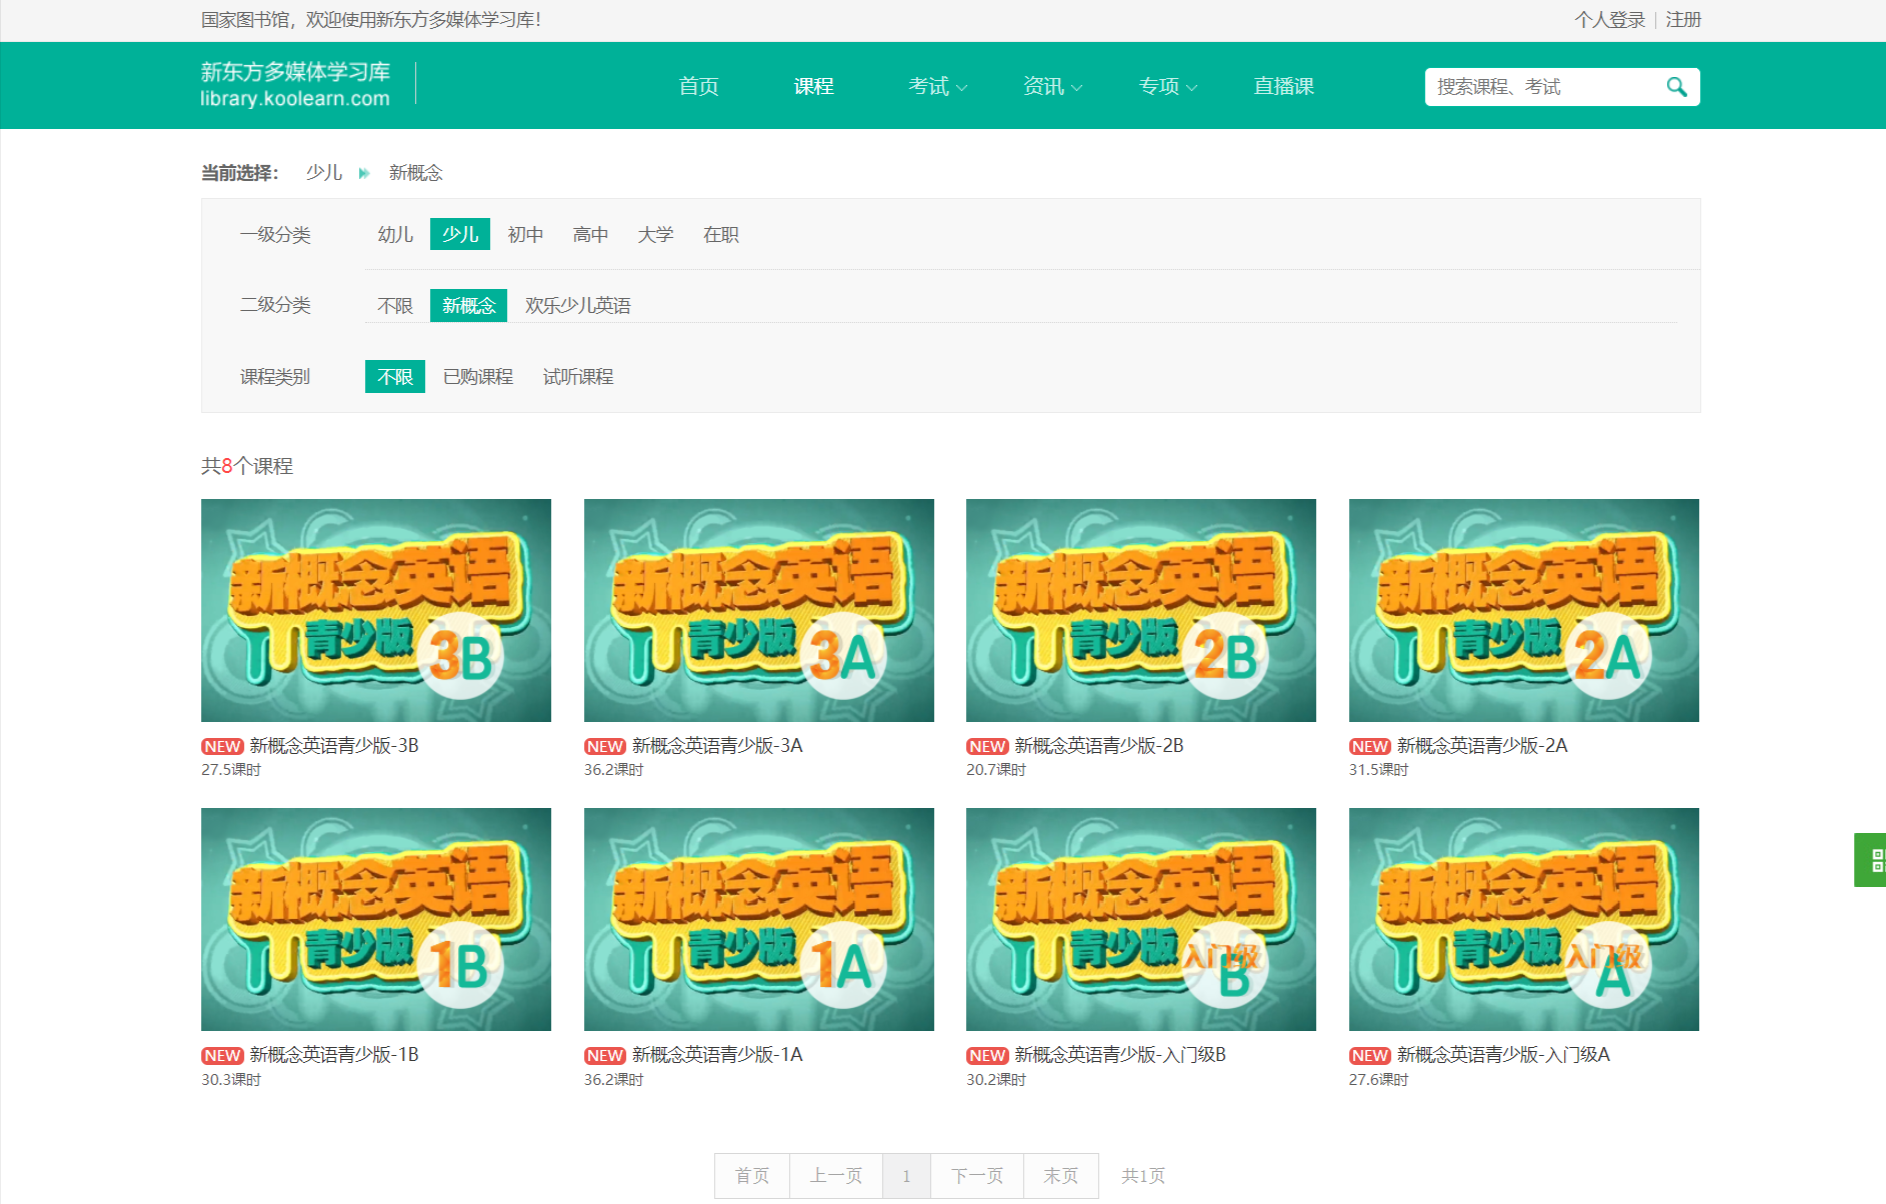Image resolution: width=1886 pixels, height=1204 pixels.
Task: Open the 新概念英语青少版-2B title link
Action: coord(1099,746)
